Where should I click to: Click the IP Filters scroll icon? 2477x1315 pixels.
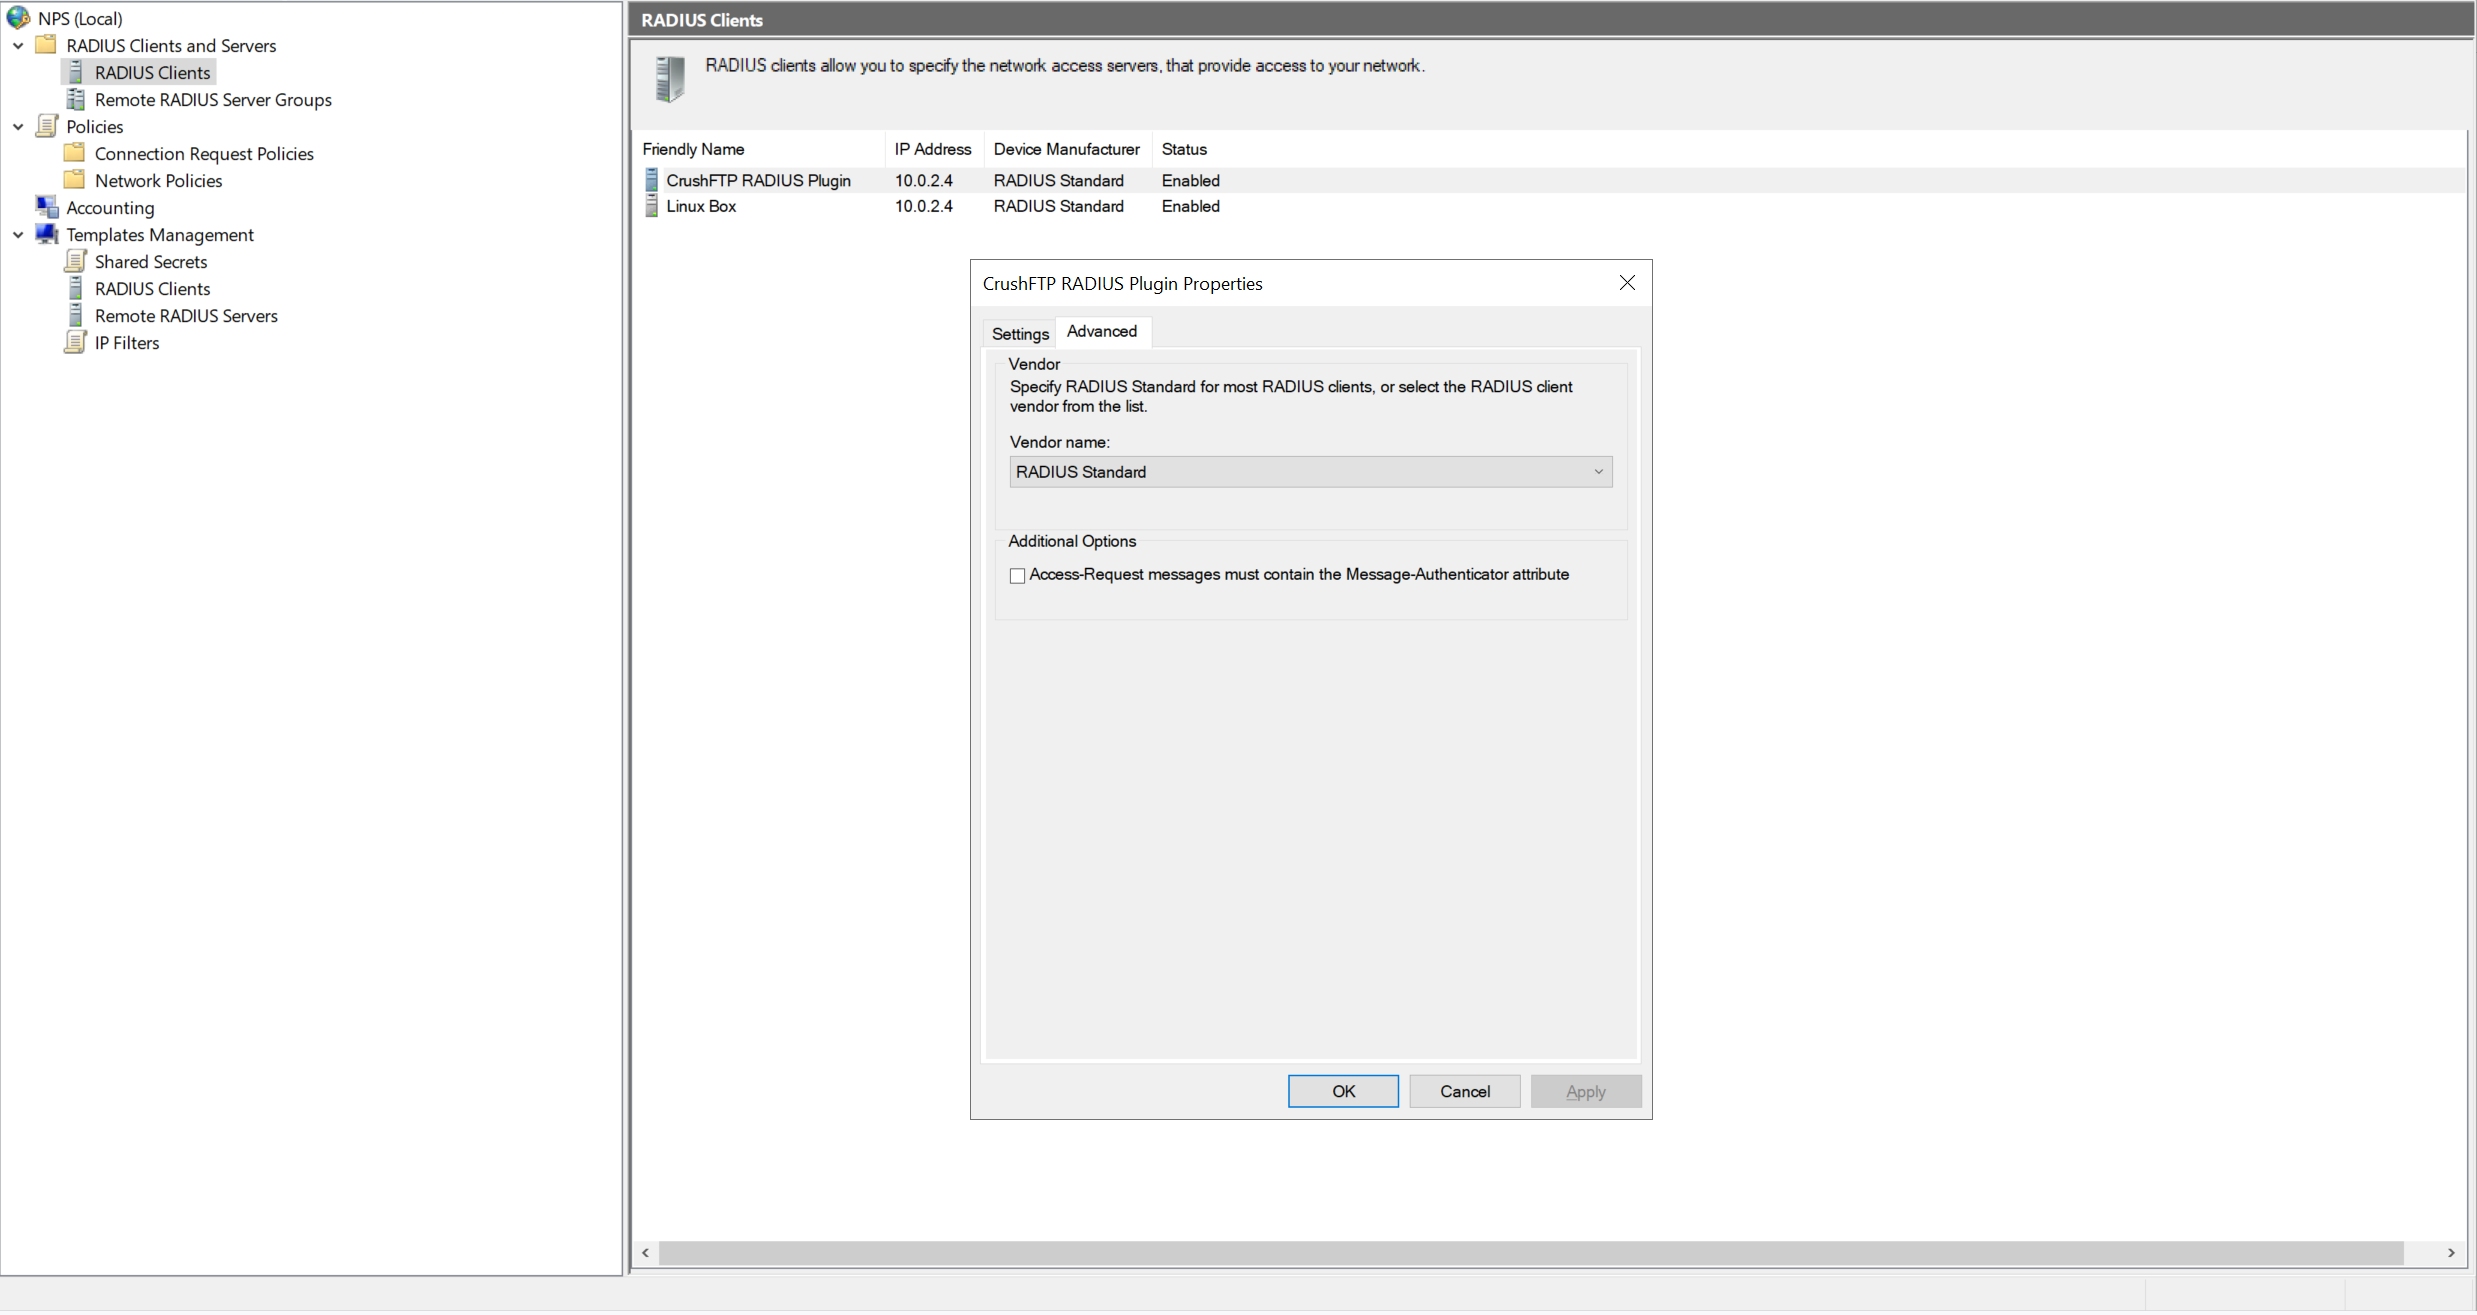(75, 342)
